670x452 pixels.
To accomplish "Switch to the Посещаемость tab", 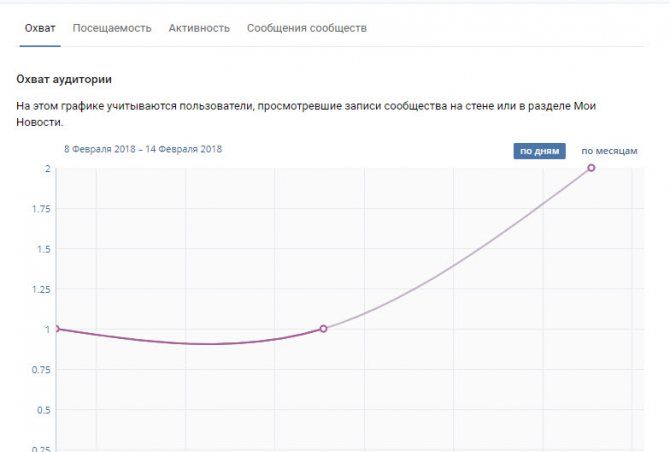I will click(x=112, y=28).
